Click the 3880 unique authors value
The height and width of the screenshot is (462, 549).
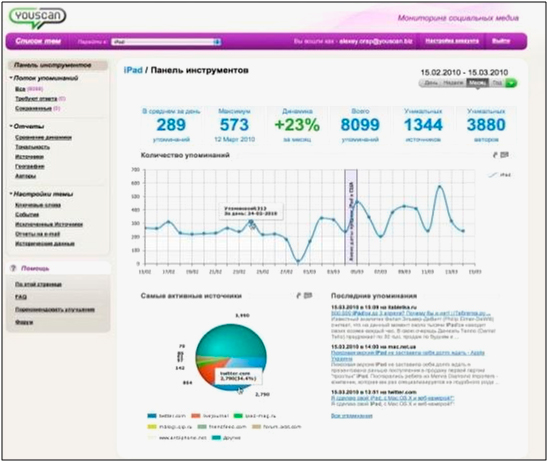click(x=486, y=125)
